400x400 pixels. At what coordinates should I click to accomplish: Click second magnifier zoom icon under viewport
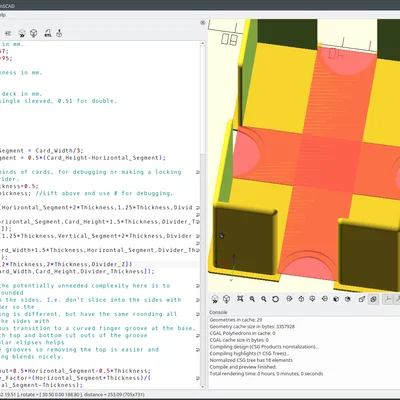point(264,299)
